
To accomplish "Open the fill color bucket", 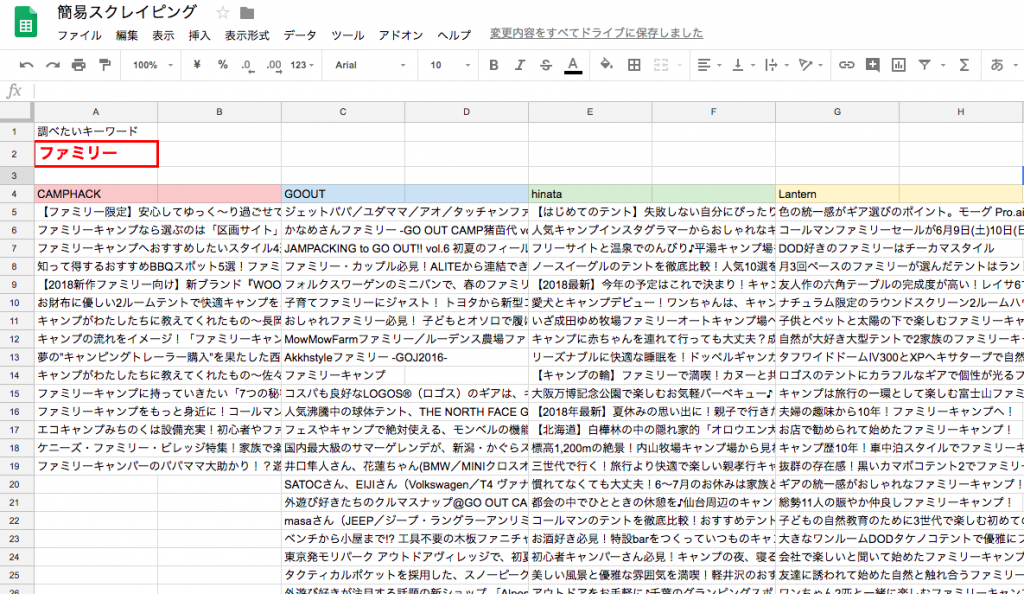I will click(606, 64).
